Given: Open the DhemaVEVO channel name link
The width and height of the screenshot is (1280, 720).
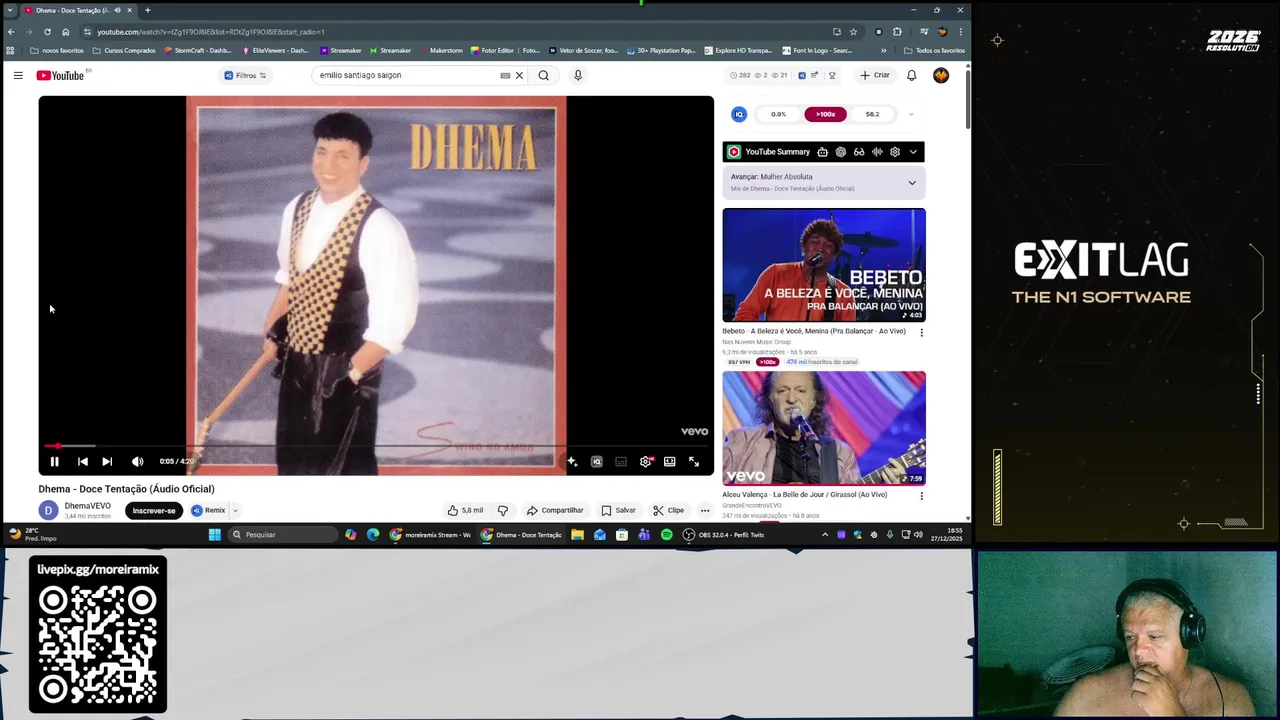Looking at the screenshot, I should (88, 506).
